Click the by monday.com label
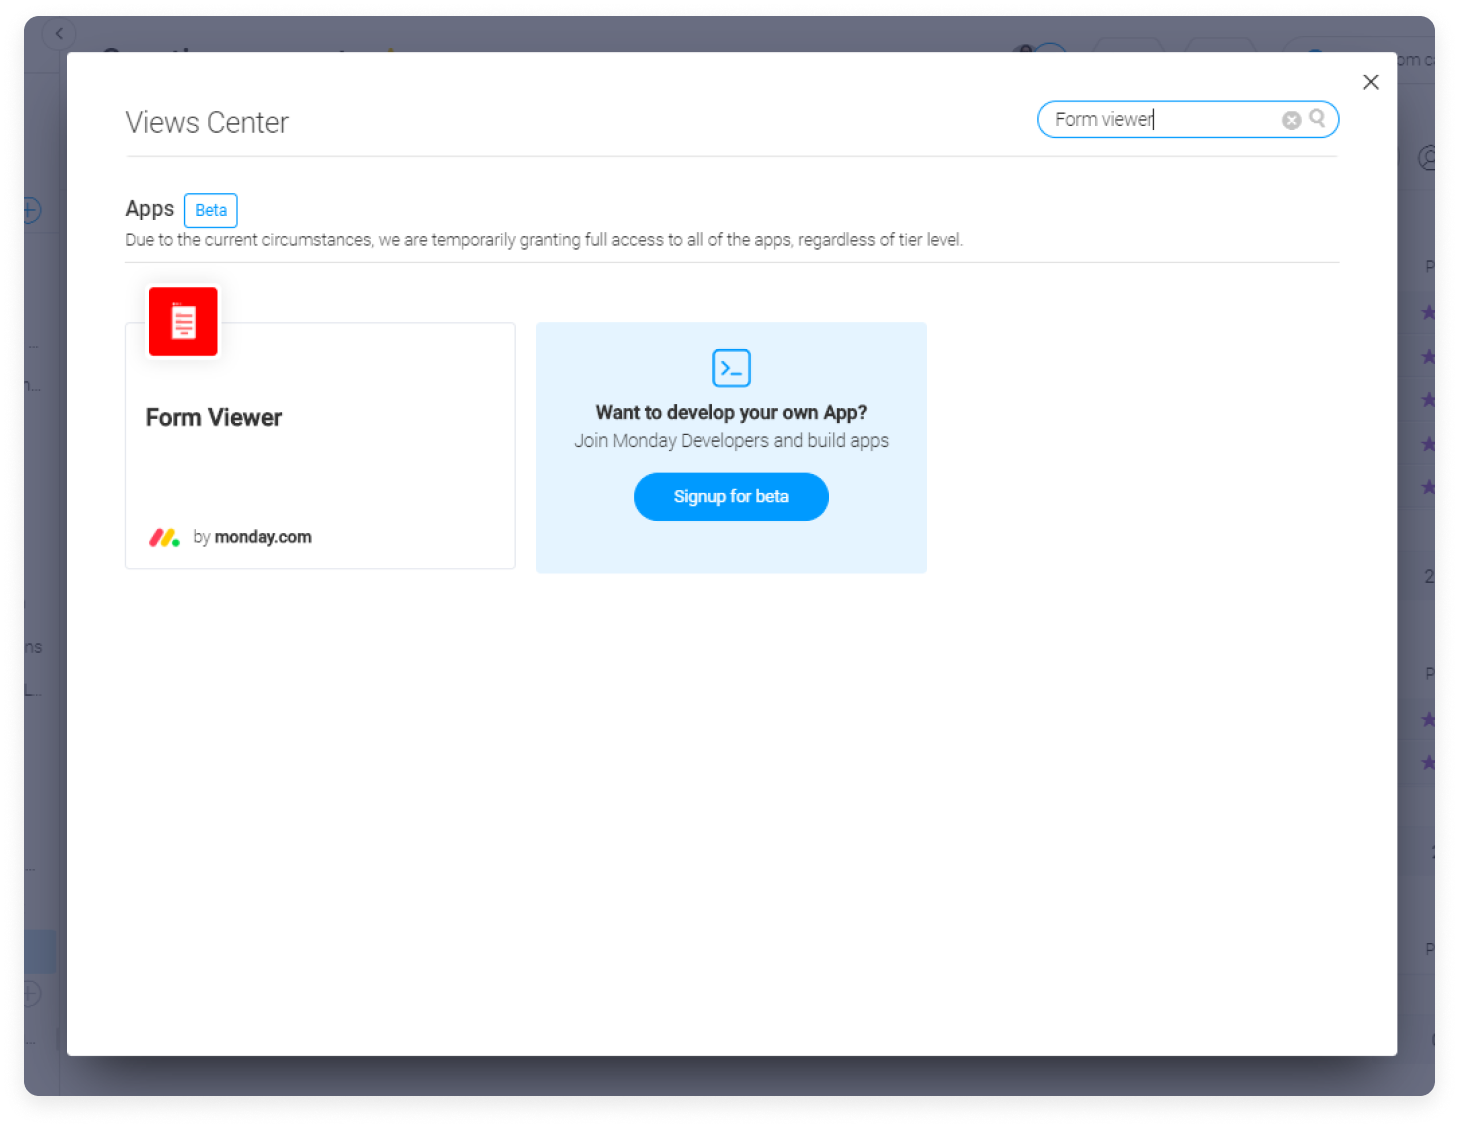This screenshot has height=1128, width=1459. [x=252, y=537]
